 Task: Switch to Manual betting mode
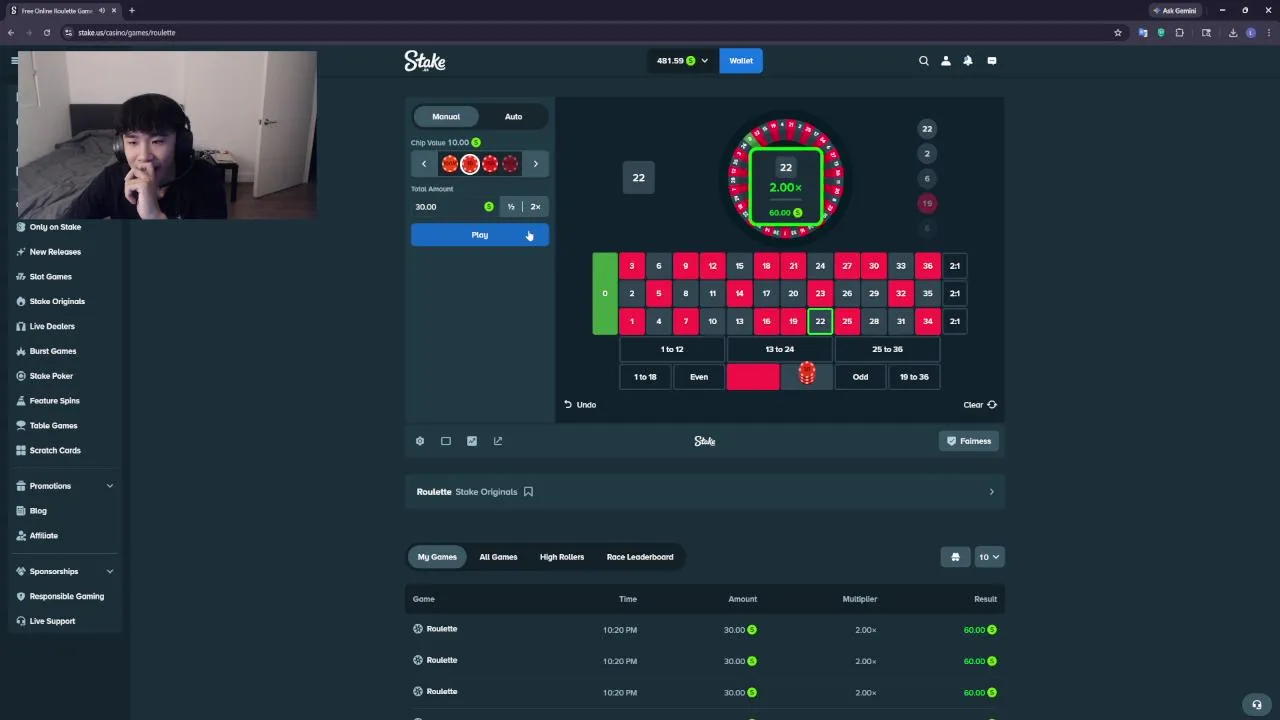446,117
